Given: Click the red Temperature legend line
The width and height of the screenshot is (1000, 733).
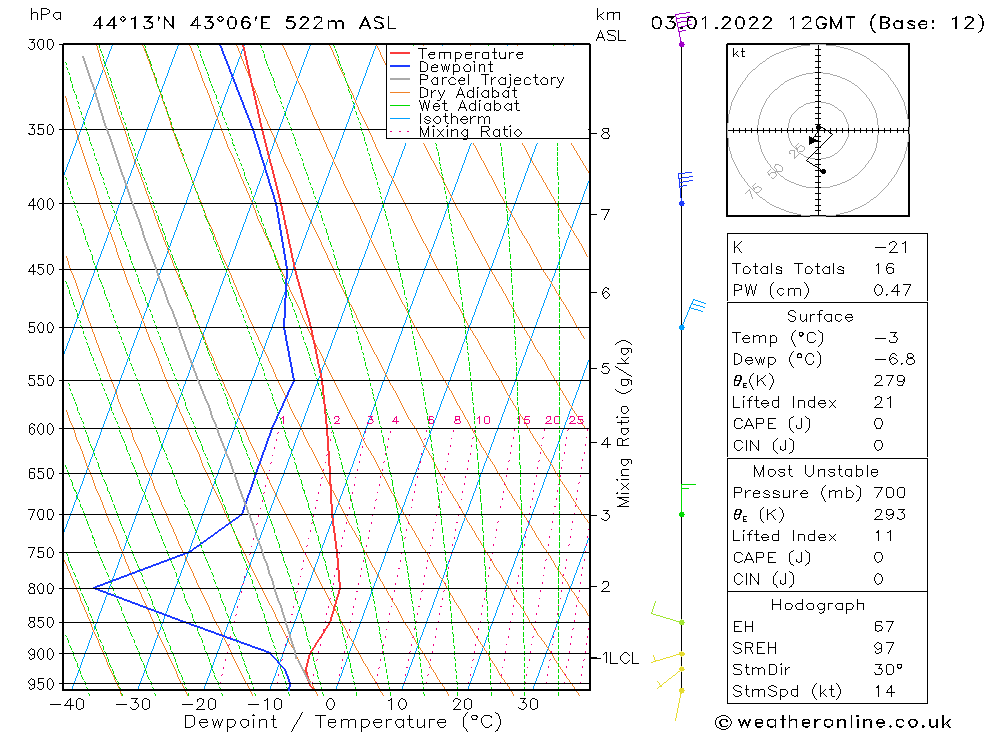Looking at the screenshot, I should pyautogui.click(x=400, y=53).
